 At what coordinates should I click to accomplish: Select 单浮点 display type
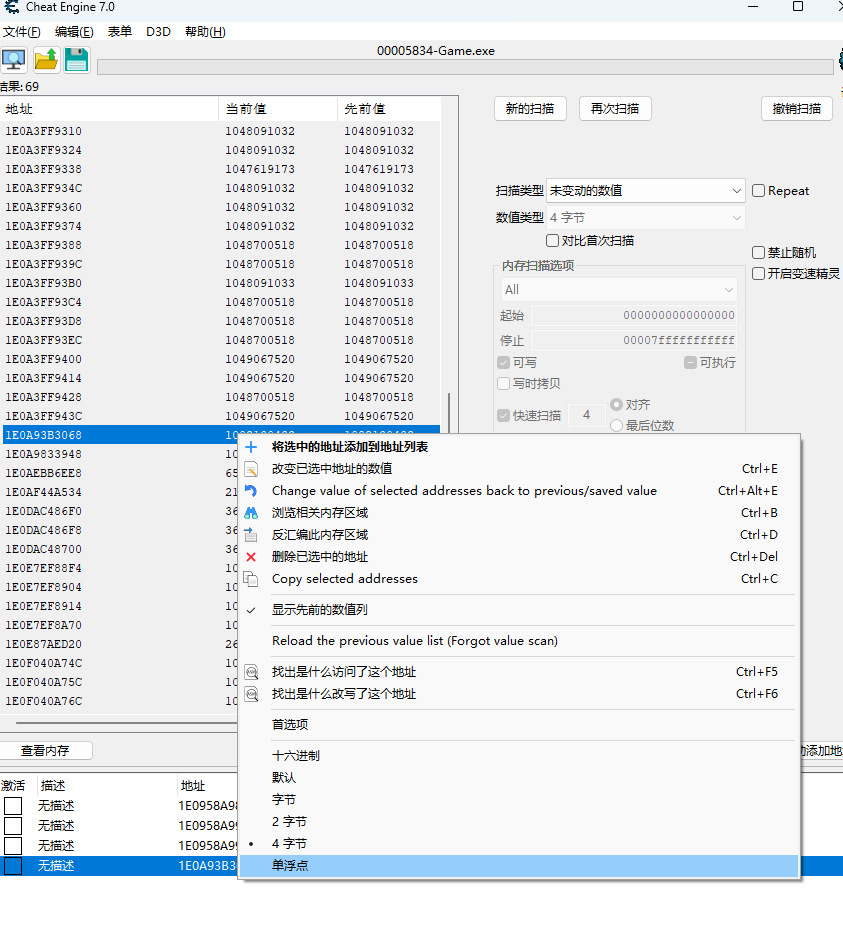(519, 866)
